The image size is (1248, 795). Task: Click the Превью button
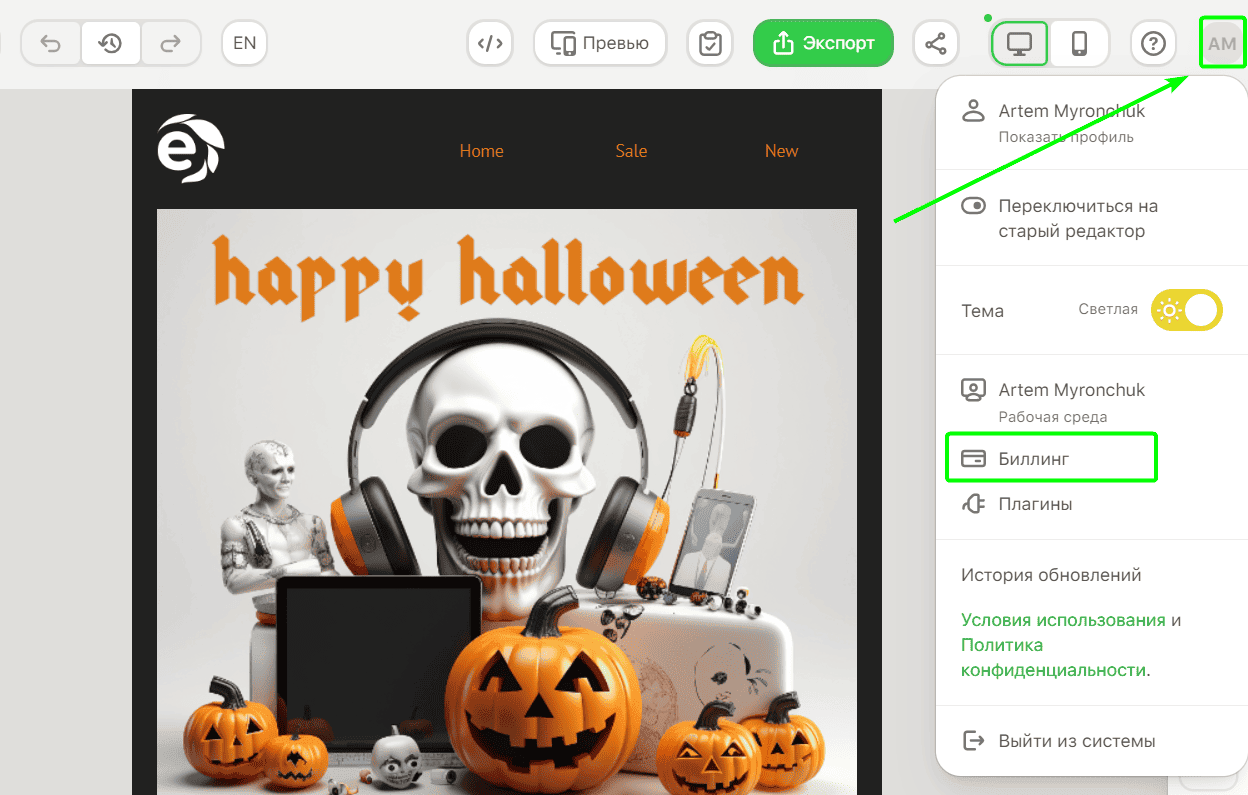(600, 43)
